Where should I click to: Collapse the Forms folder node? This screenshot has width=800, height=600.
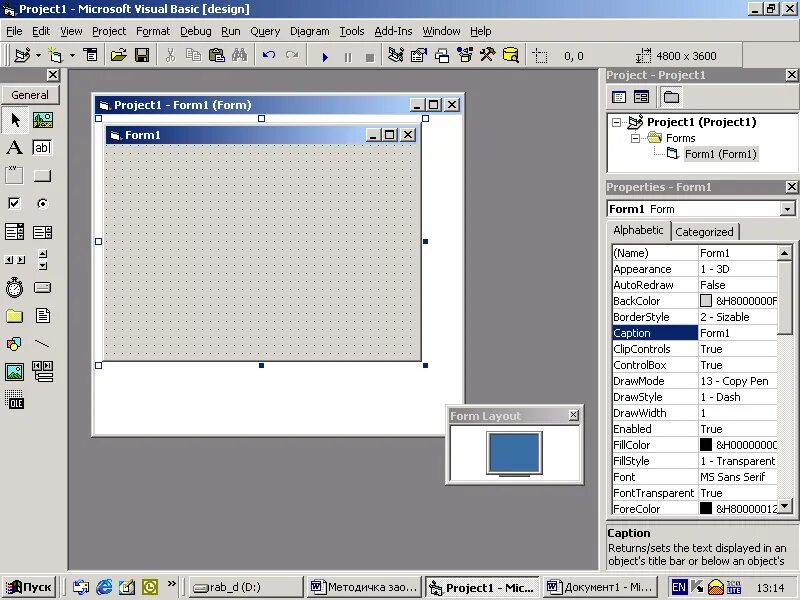635,138
